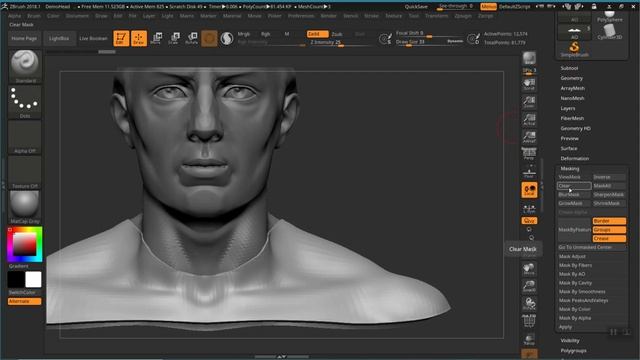Choose the Rotate transform tool
Image resolution: width=640 pixels, height=360 pixels.
tap(191, 38)
